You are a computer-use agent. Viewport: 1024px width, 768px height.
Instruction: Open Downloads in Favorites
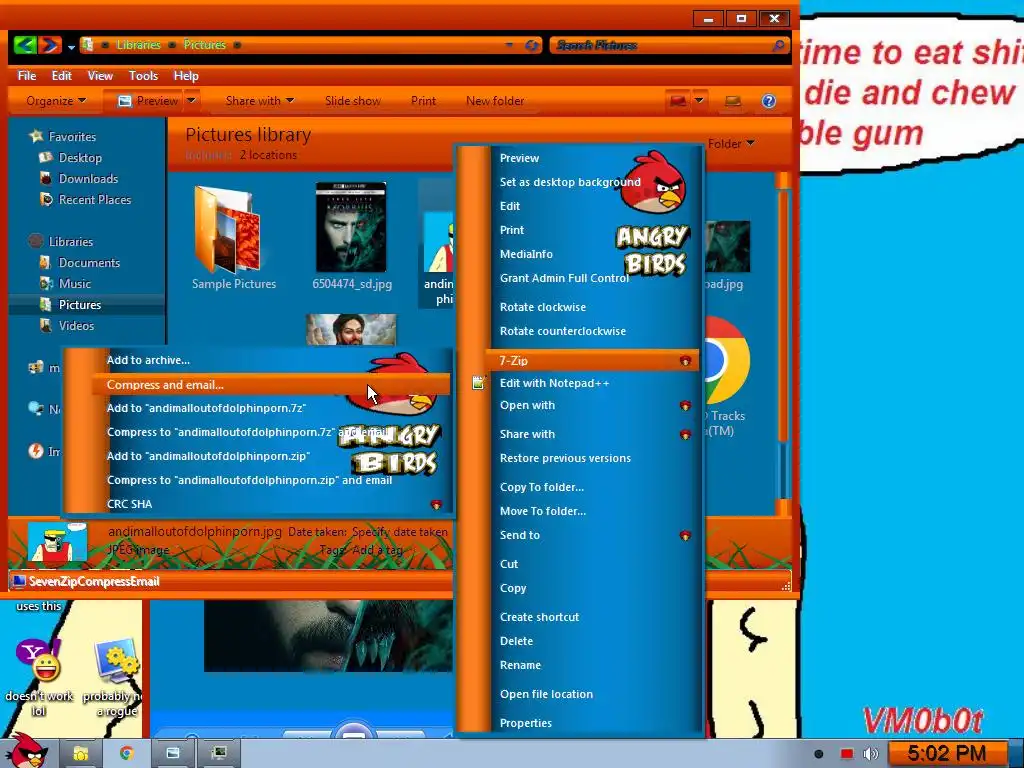pos(79,178)
